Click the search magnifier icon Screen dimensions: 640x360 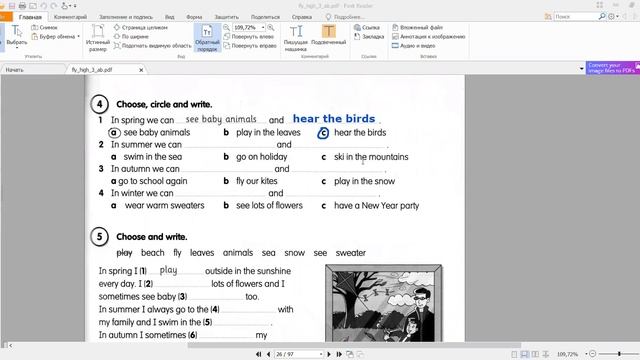pos(602,17)
